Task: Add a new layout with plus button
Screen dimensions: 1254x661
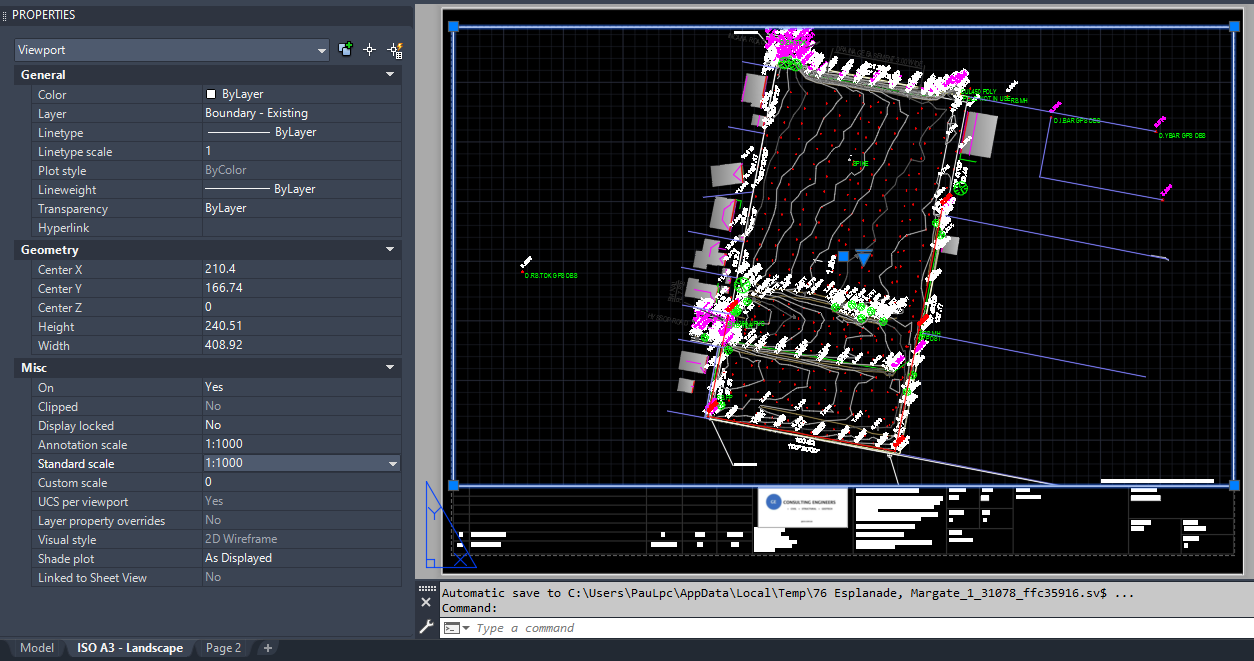Action: point(267,648)
